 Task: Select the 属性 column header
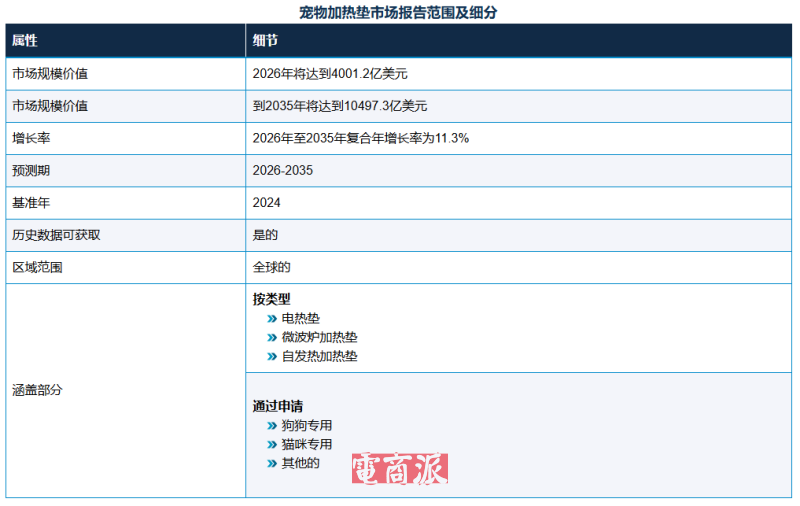[25, 40]
